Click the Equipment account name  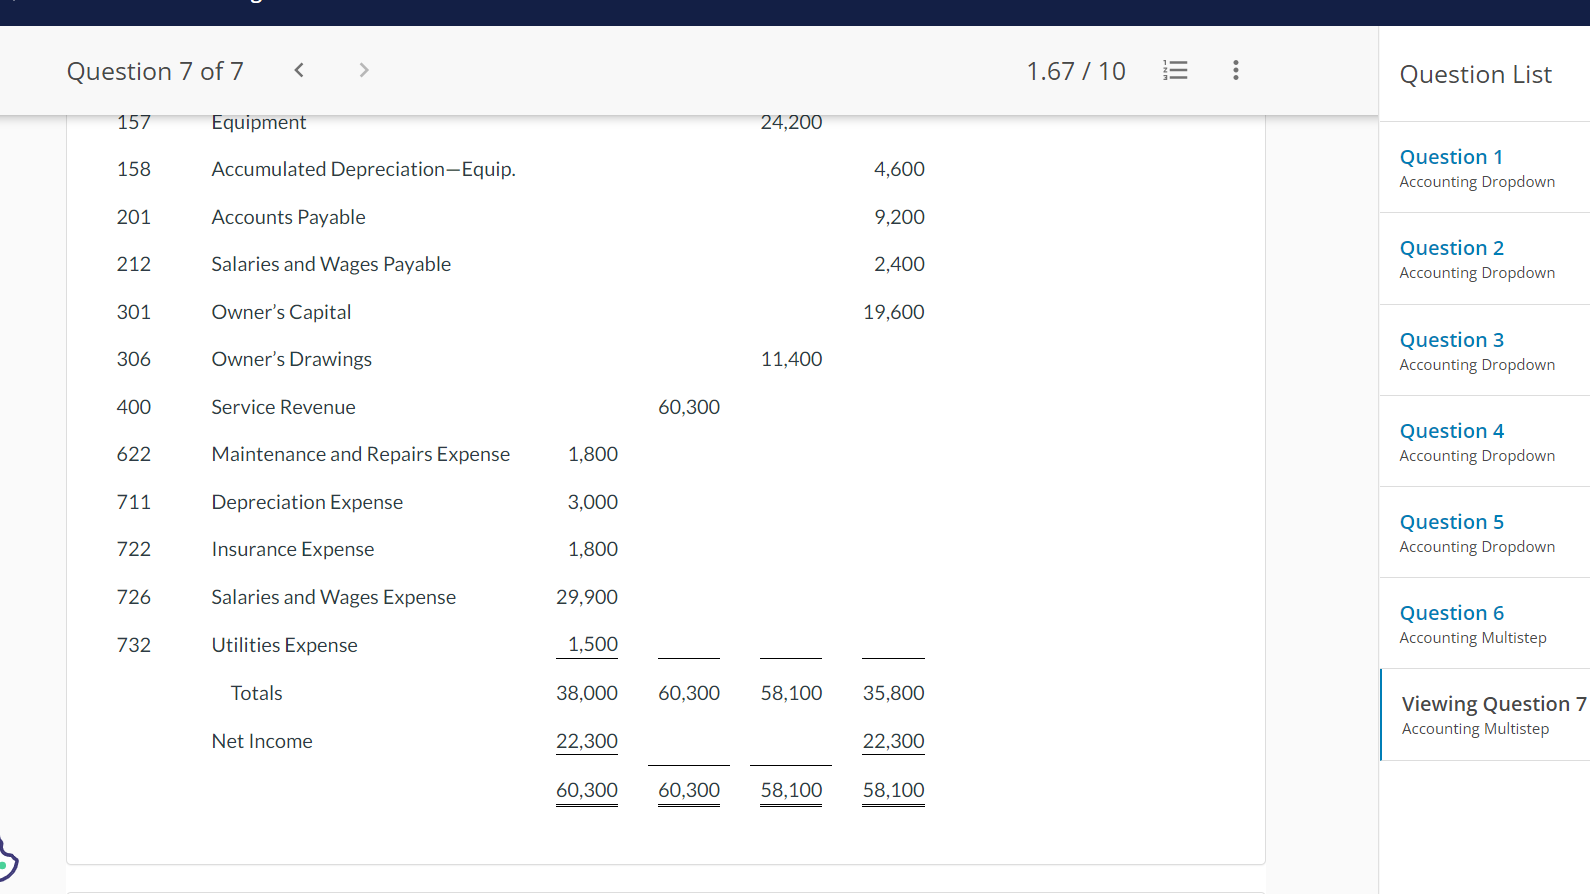click(x=258, y=122)
